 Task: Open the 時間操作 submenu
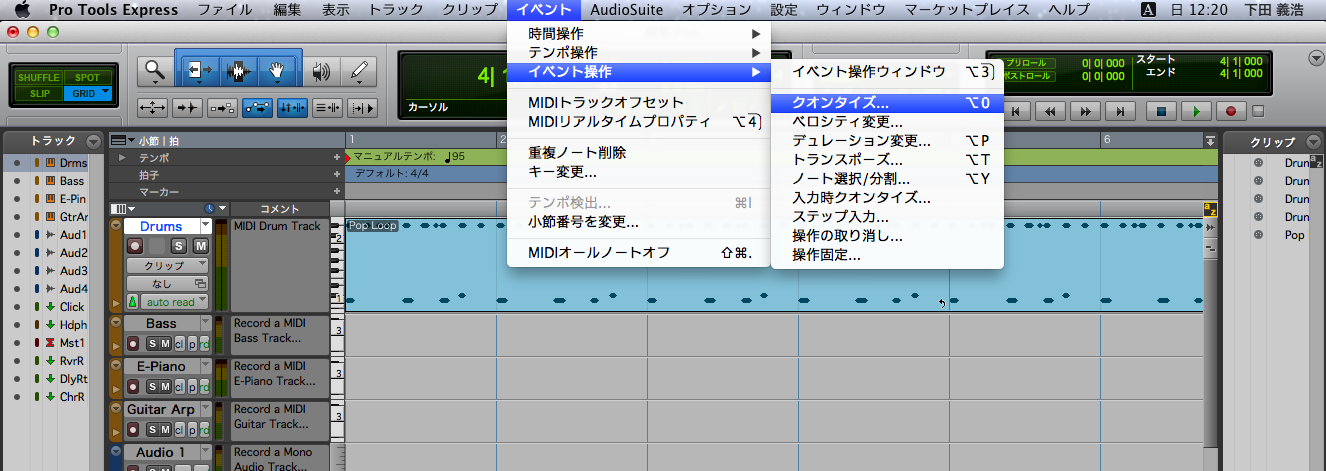tap(639, 34)
